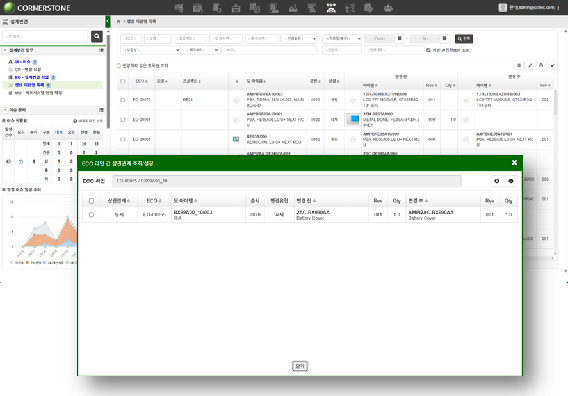Click the print icon above the results table
Viewport: 568px width, 396px height.
pos(541,65)
